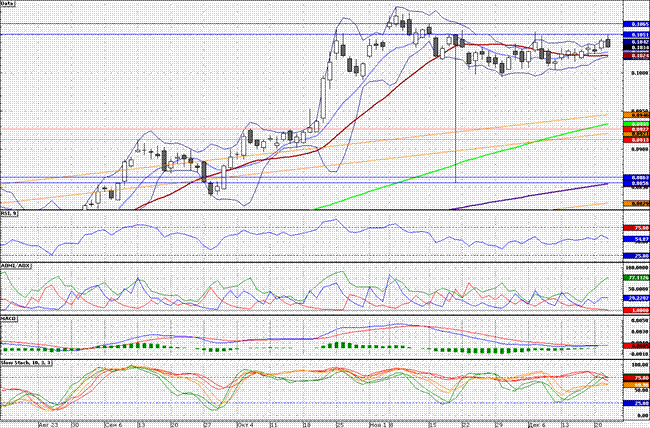Viewport: 650px width, 428px height.
Task: Click the red 0.0913 level tag
Action: point(636,140)
